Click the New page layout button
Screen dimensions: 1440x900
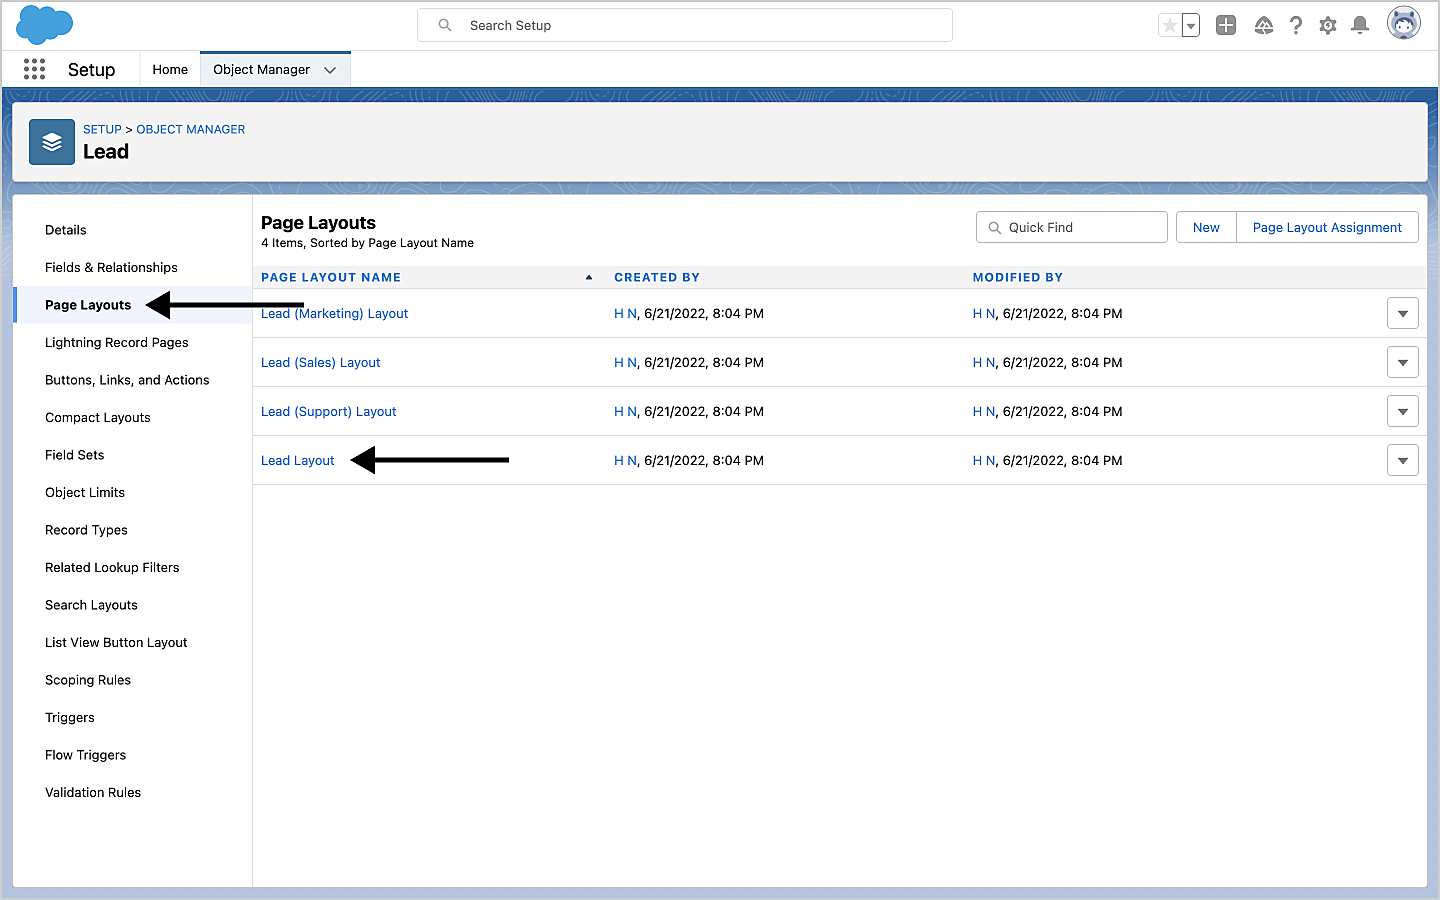pos(1206,228)
